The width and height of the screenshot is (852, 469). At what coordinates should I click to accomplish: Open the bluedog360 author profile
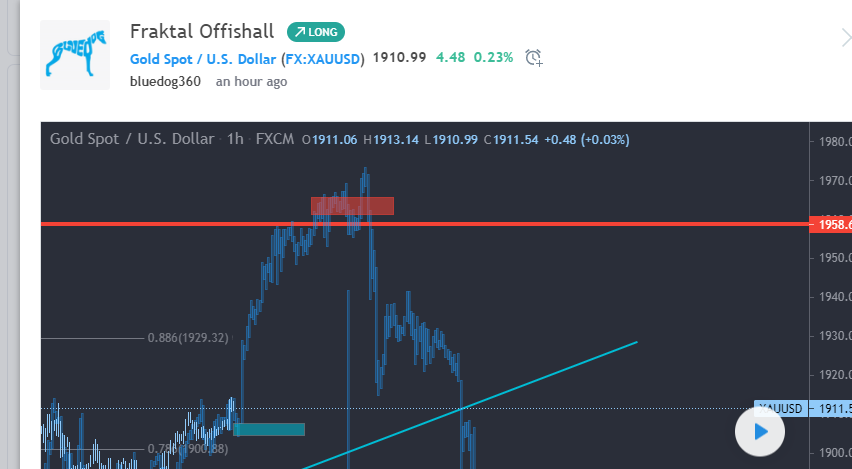(x=165, y=82)
